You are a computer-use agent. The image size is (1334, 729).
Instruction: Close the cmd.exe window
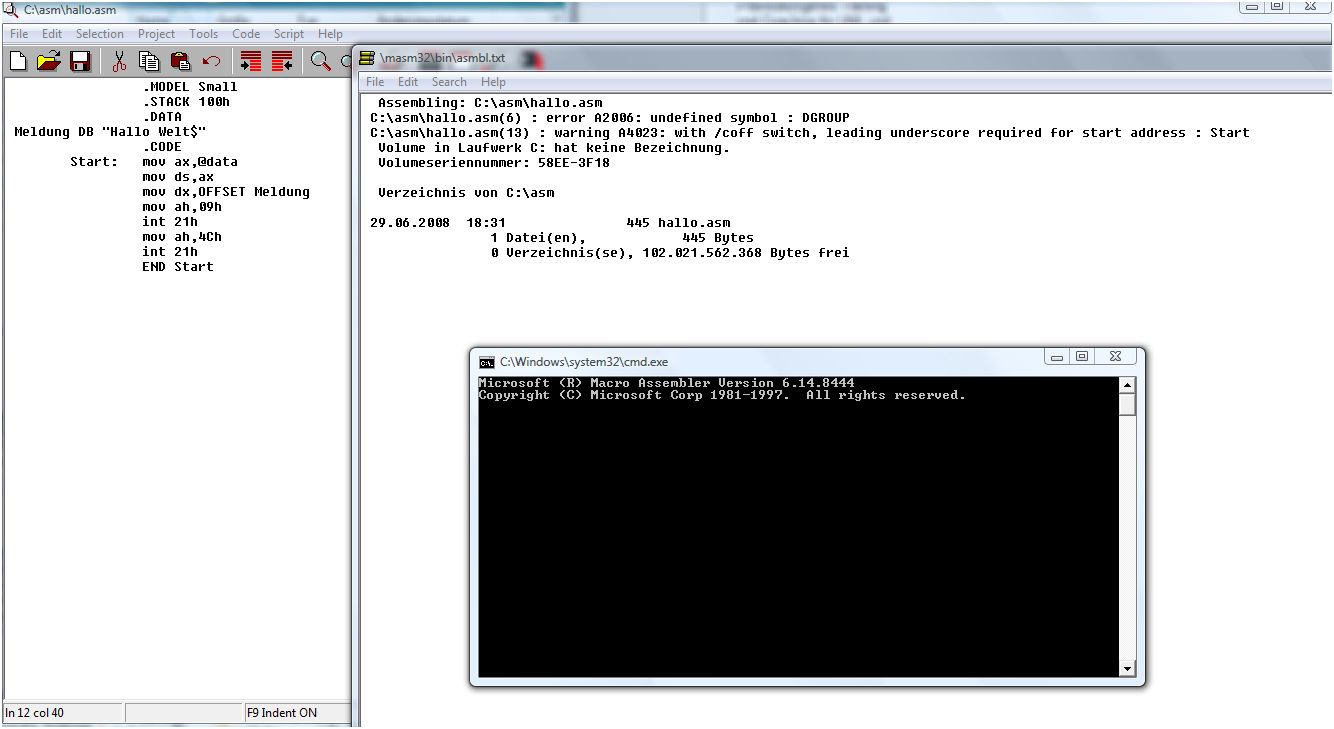coord(1116,356)
